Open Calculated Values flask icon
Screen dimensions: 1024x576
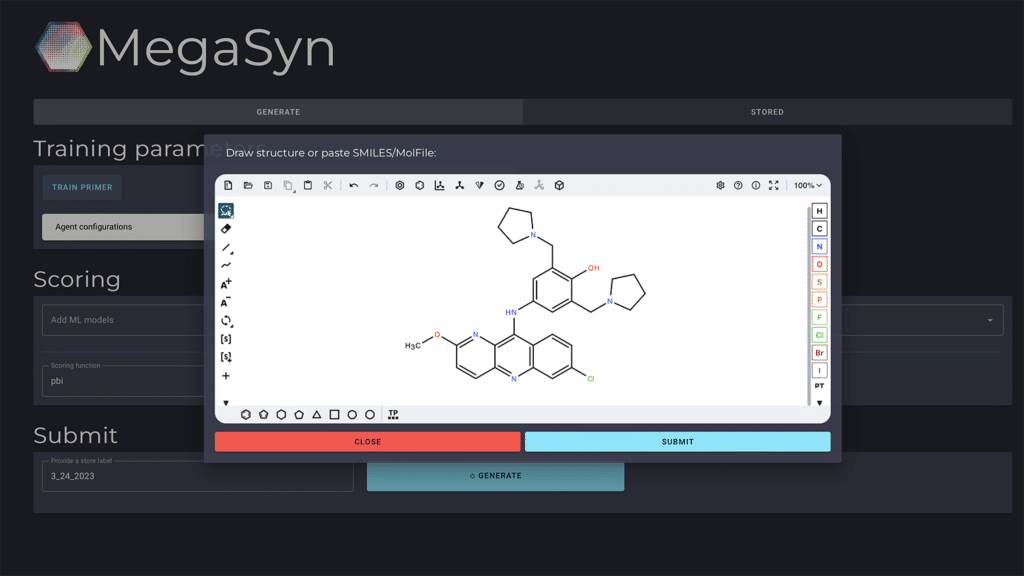click(x=520, y=185)
